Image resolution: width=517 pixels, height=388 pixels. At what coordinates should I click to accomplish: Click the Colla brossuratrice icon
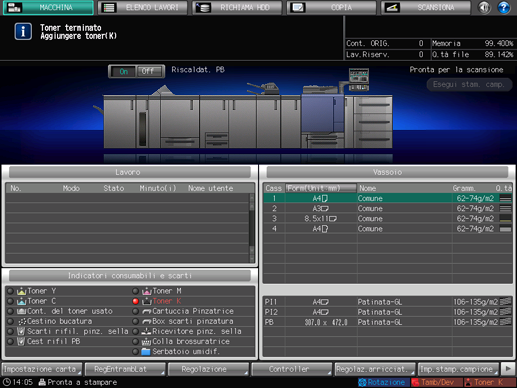point(146,342)
